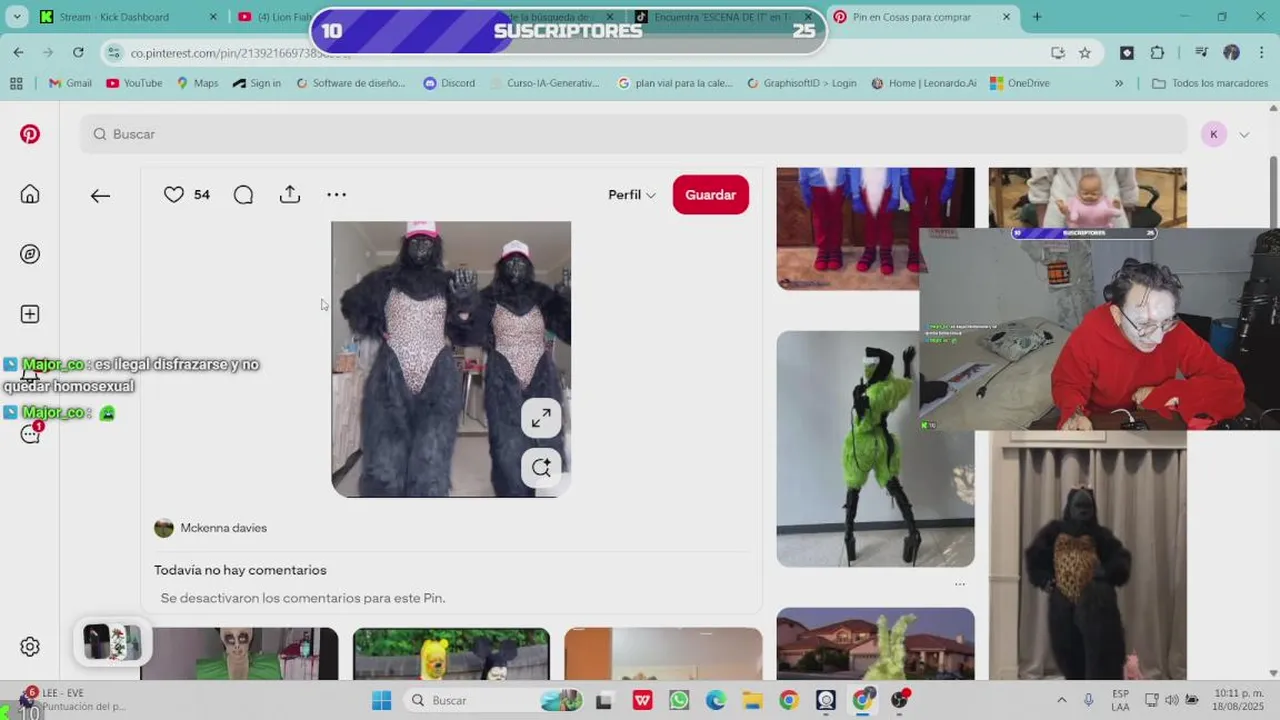
Task: Open the K profile avatar
Action: click(1214, 134)
